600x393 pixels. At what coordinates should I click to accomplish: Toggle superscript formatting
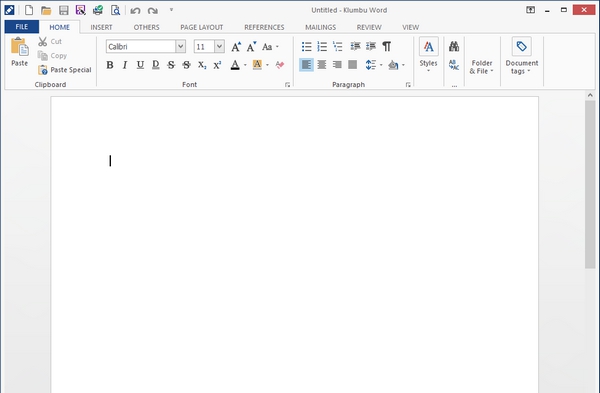[217, 65]
